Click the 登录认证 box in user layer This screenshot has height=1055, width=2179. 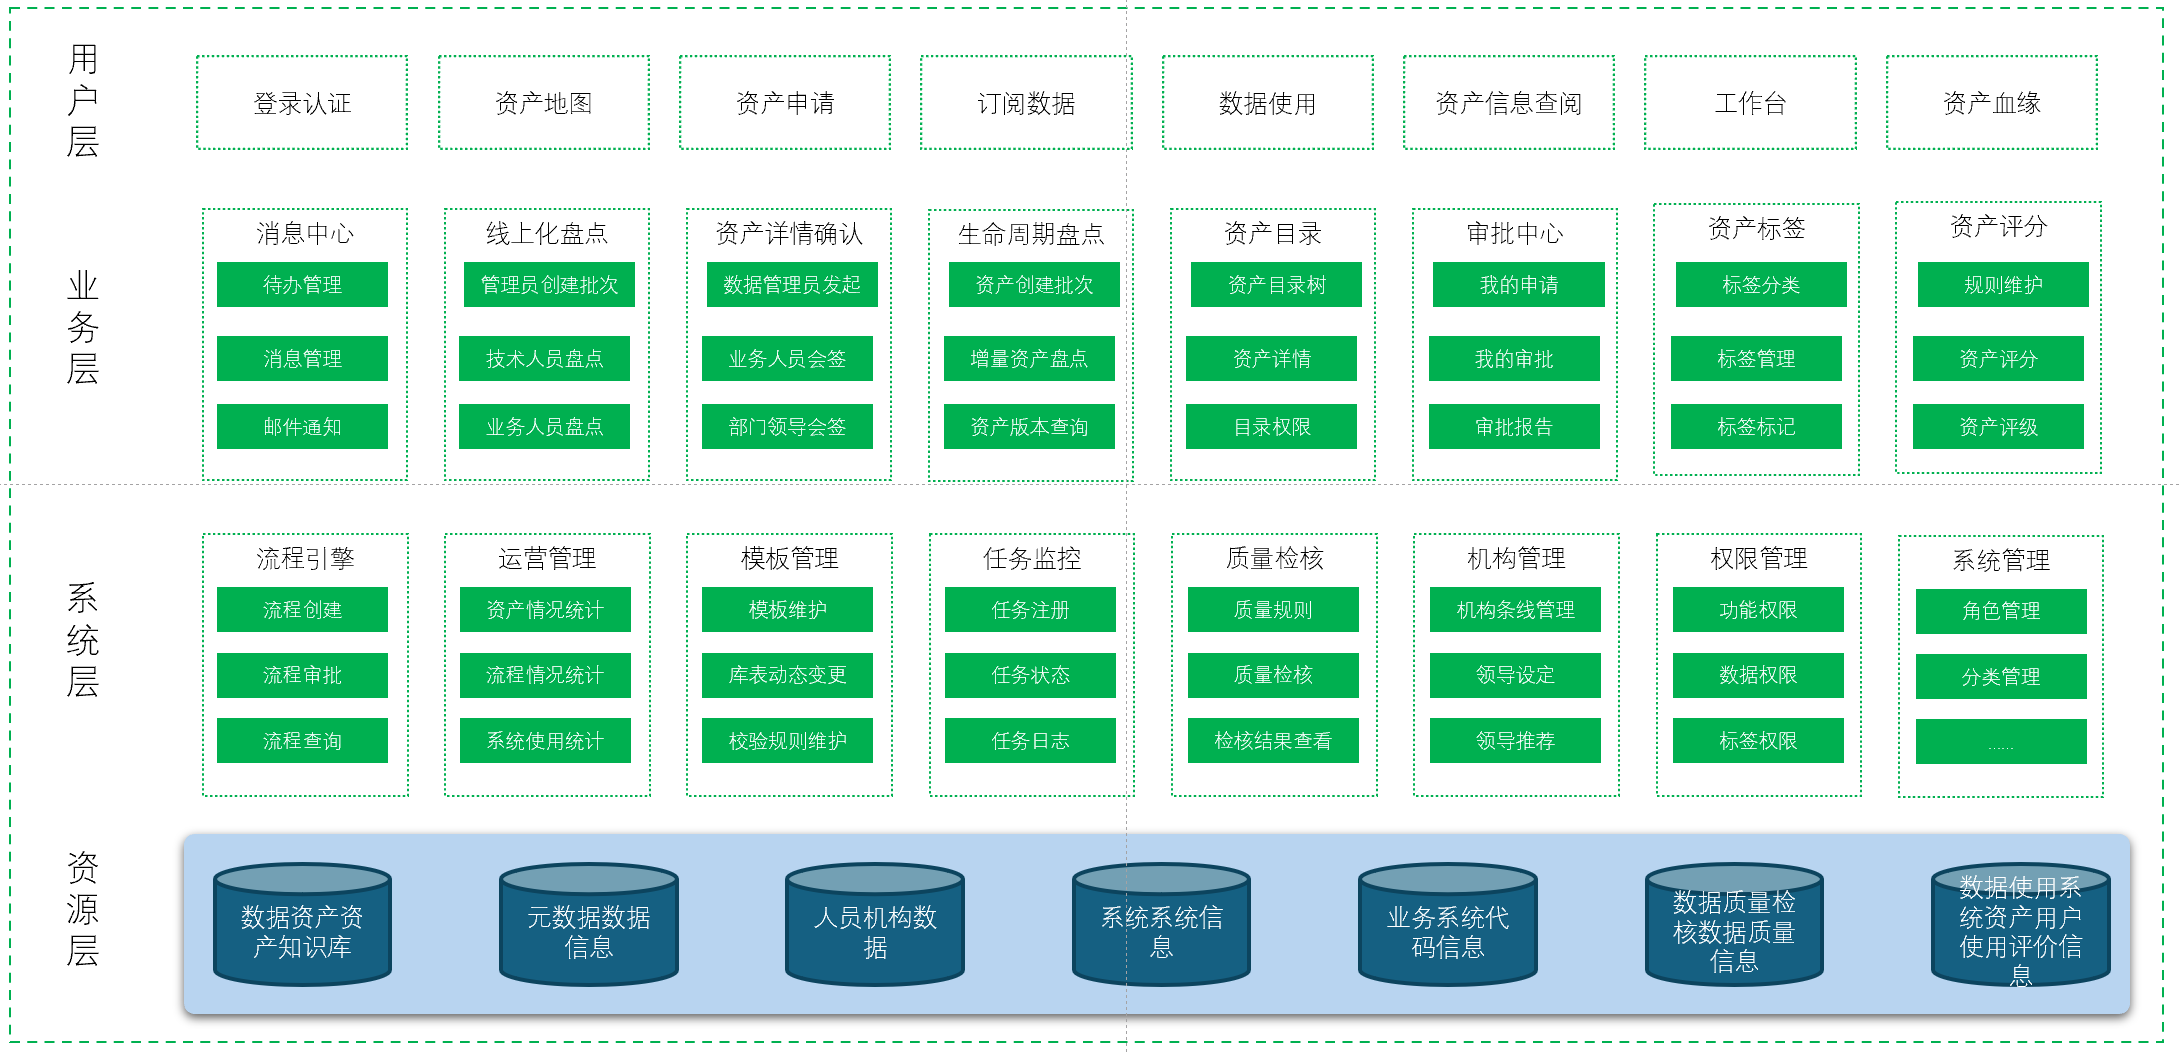(302, 103)
